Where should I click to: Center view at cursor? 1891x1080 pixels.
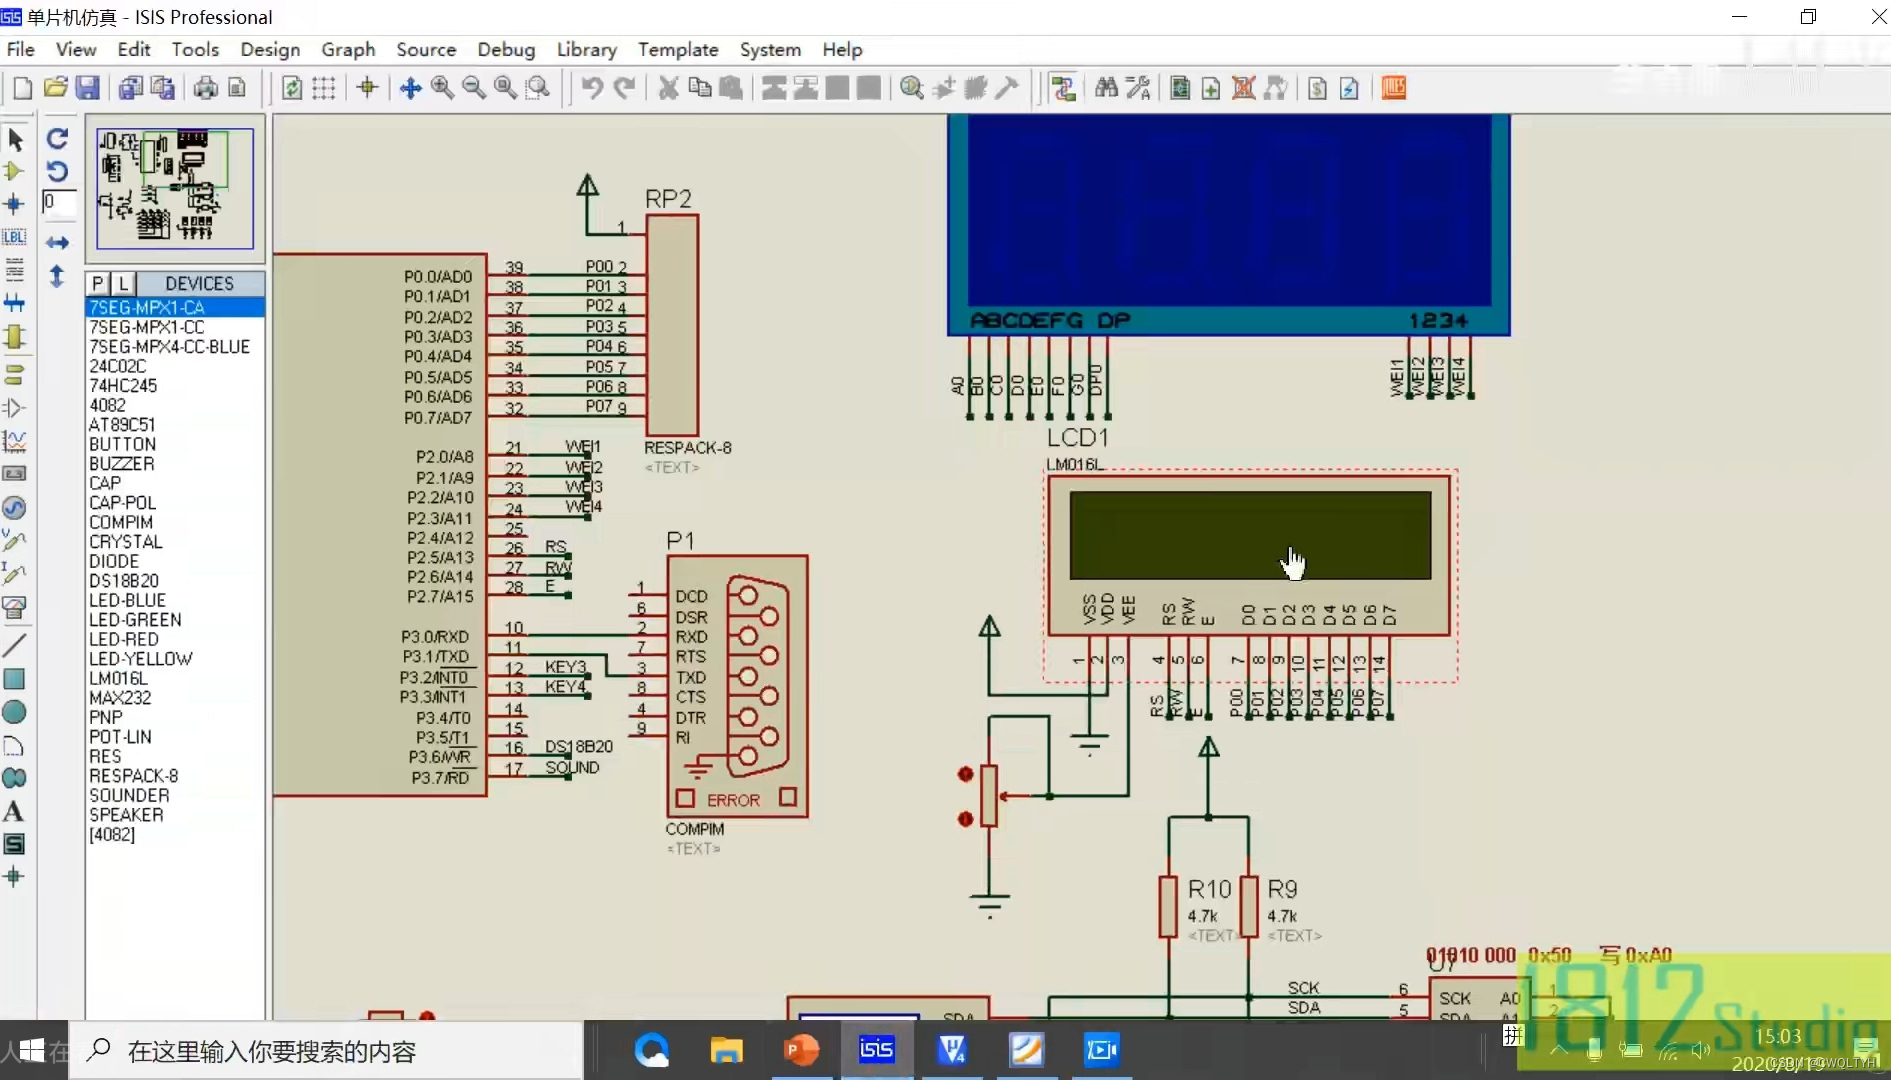coord(410,88)
